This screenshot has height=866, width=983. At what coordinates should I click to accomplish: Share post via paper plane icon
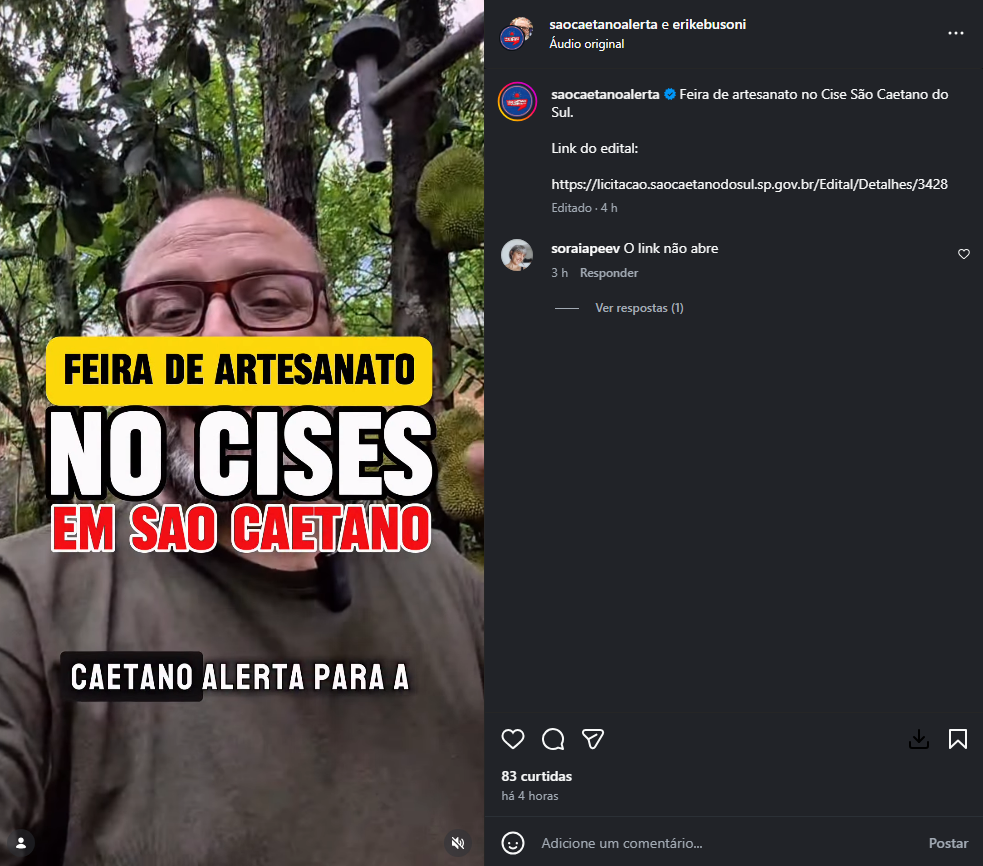click(592, 739)
